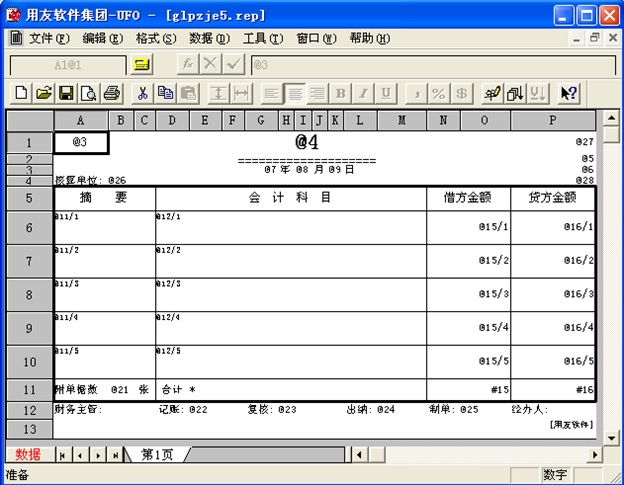Click the last page navigation arrow button

(115, 455)
